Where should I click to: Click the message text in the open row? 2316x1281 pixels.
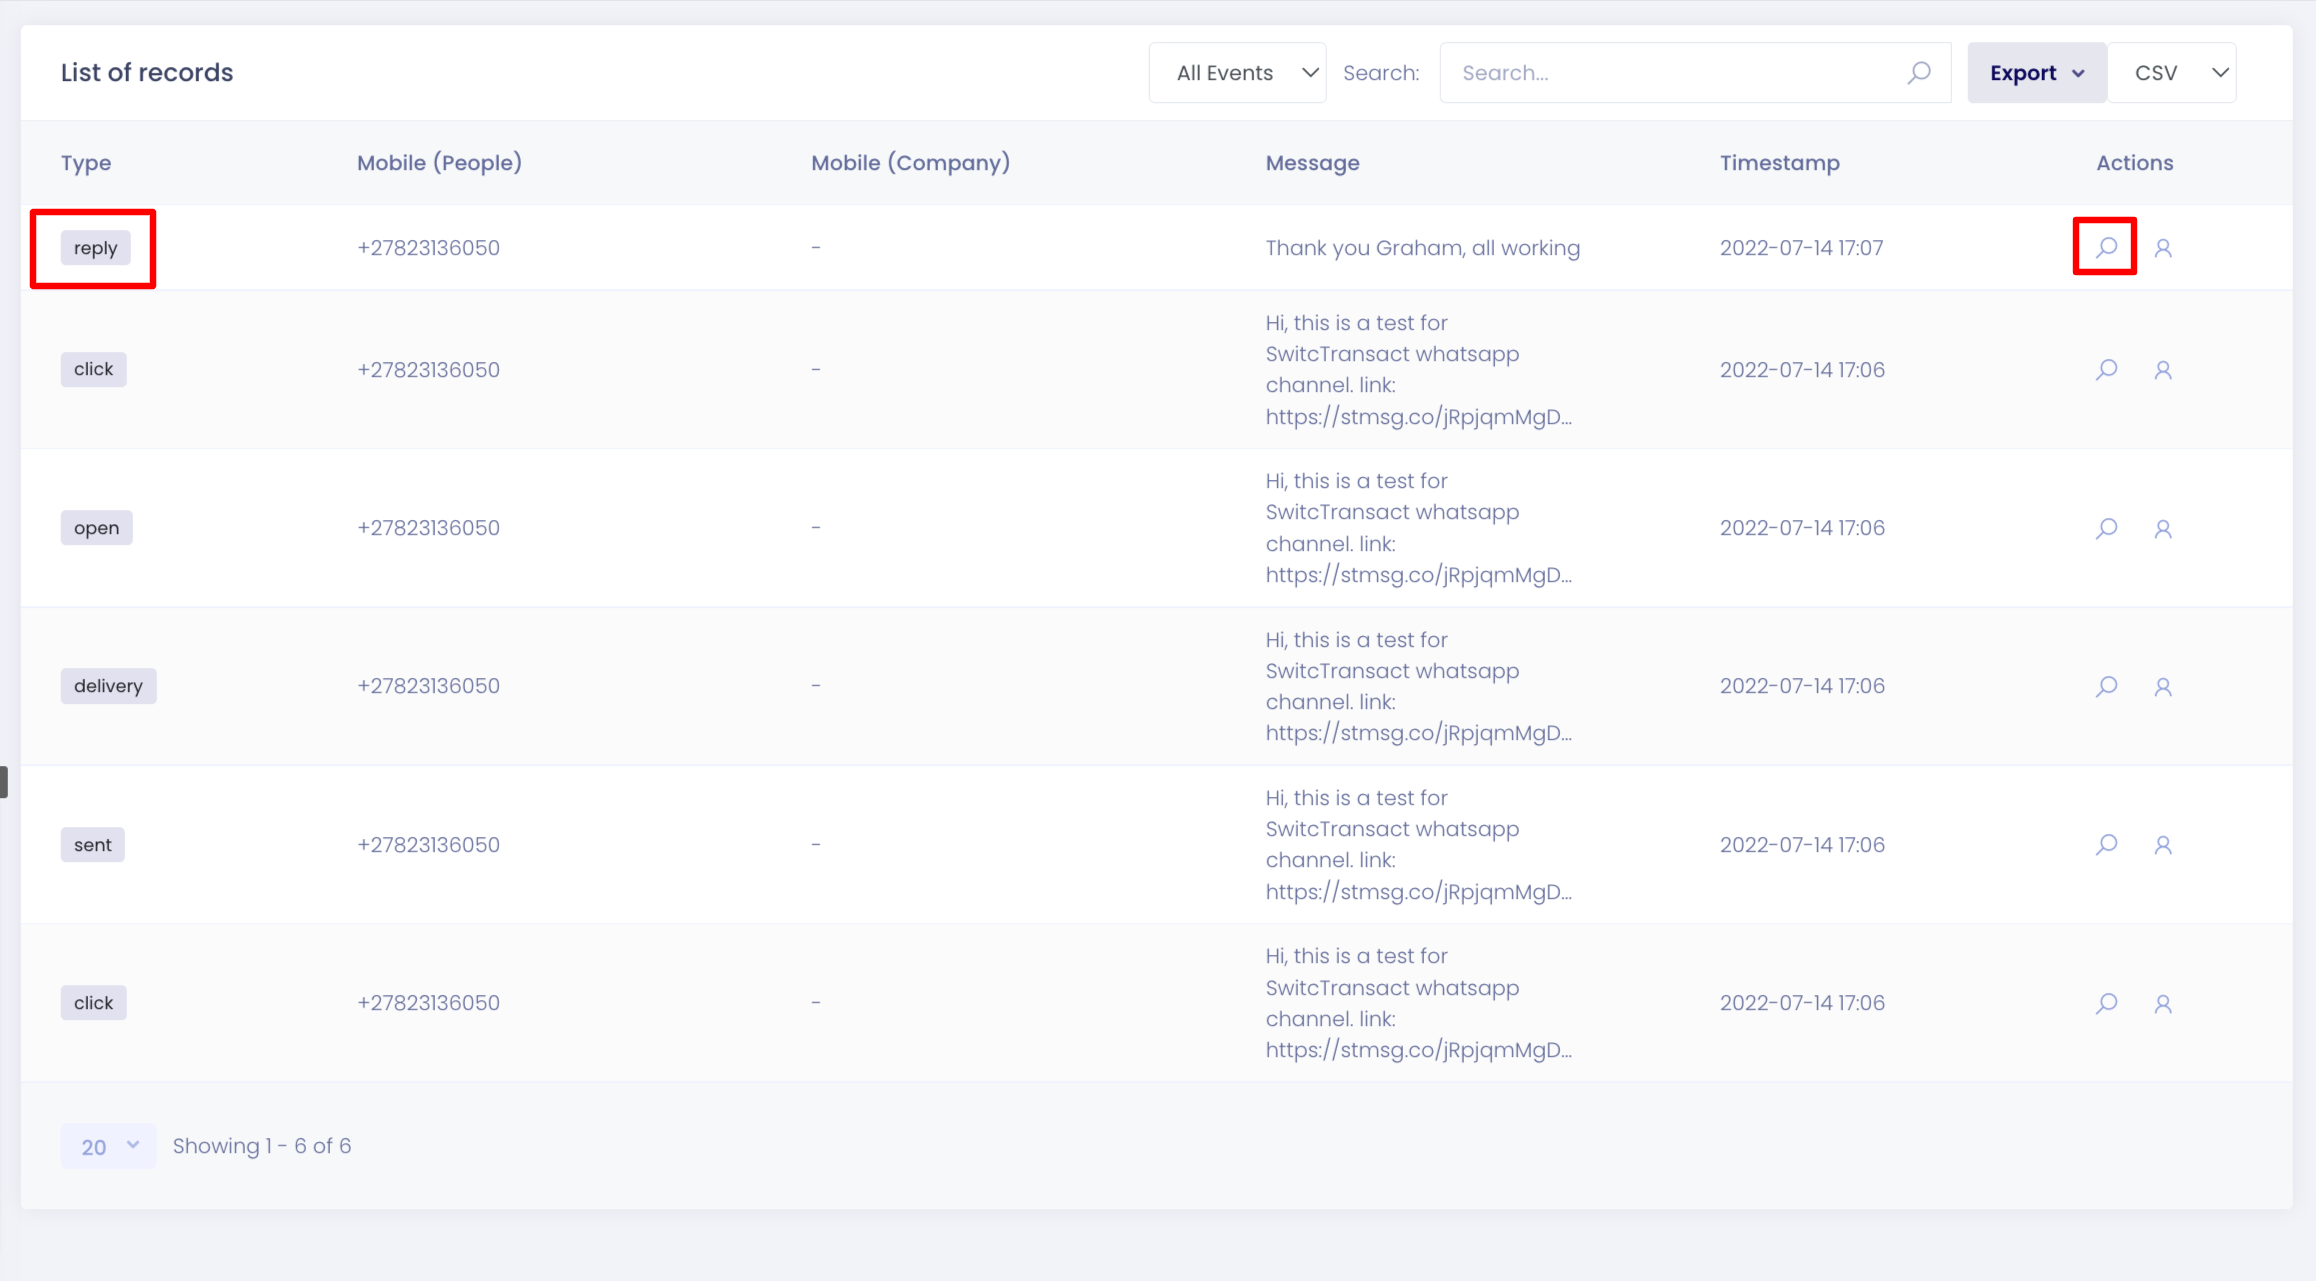(x=1418, y=528)
